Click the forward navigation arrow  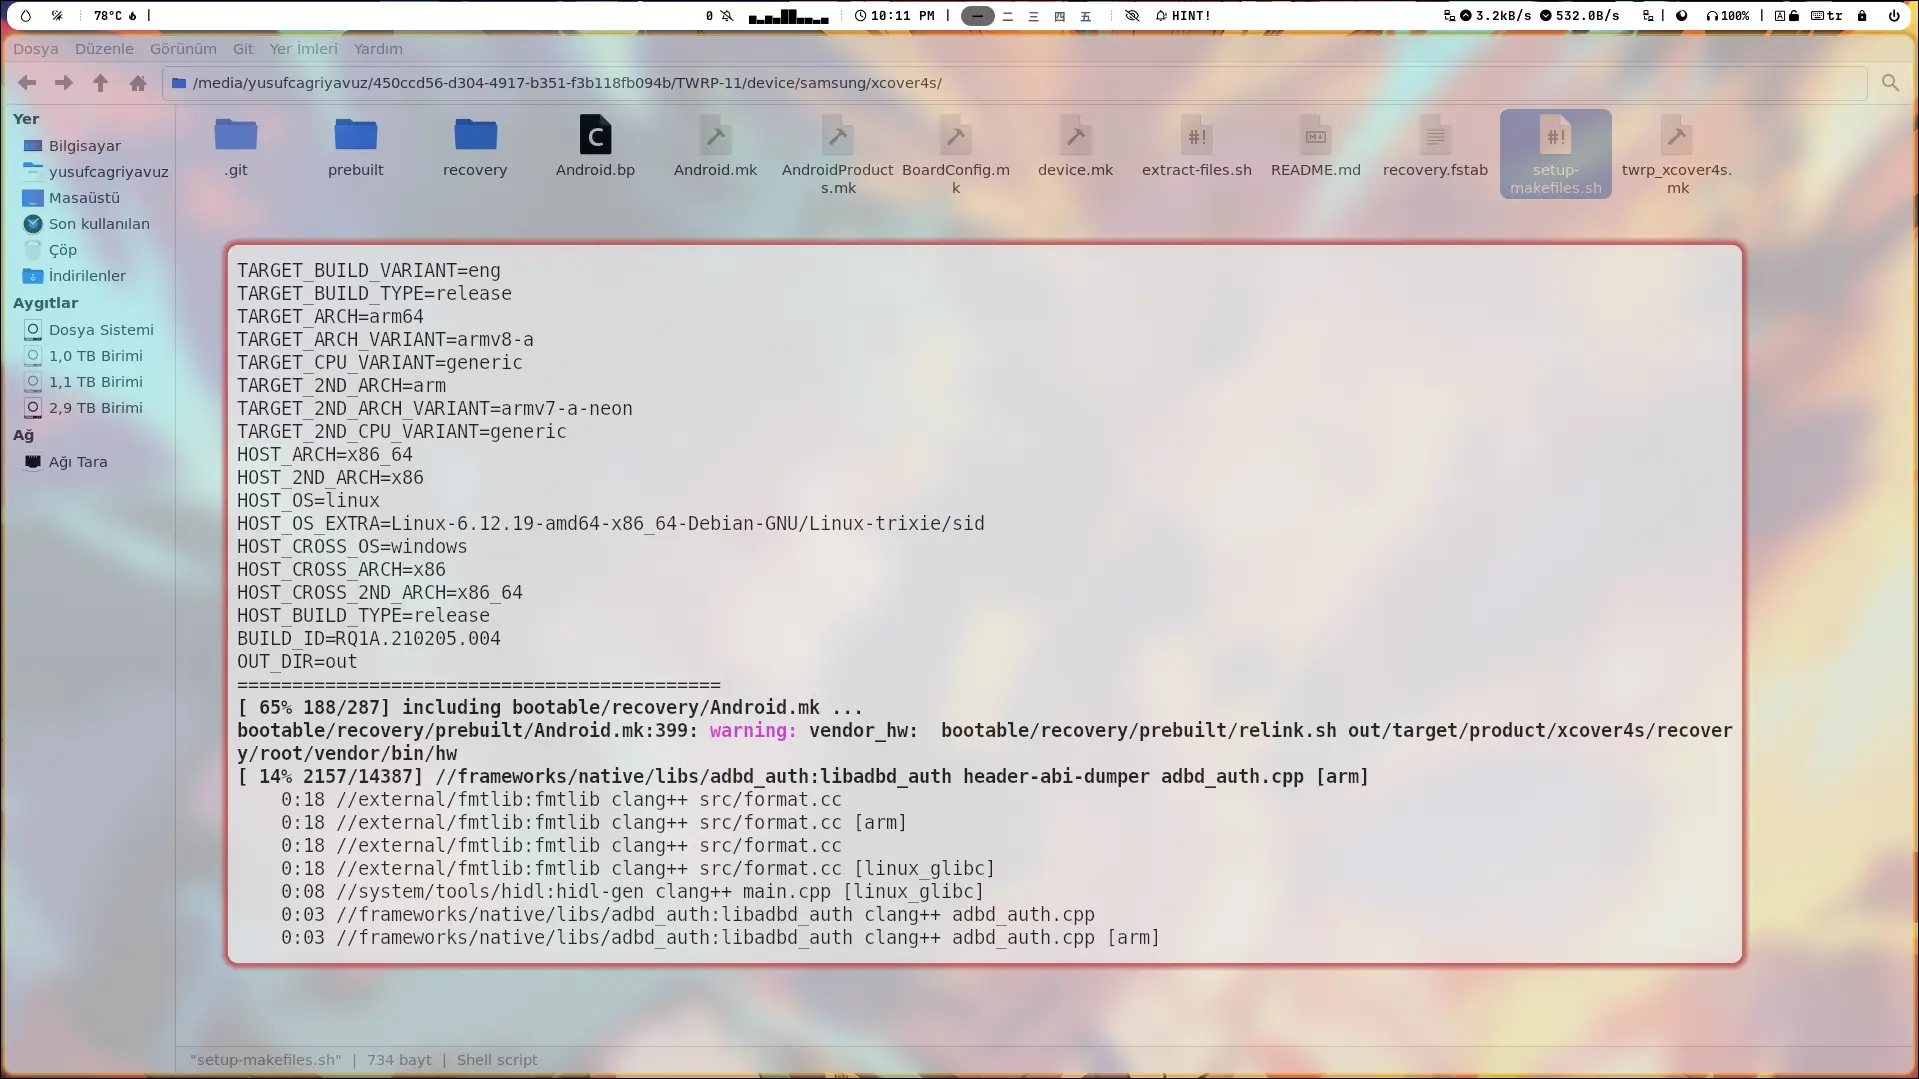tap(64, 83)
